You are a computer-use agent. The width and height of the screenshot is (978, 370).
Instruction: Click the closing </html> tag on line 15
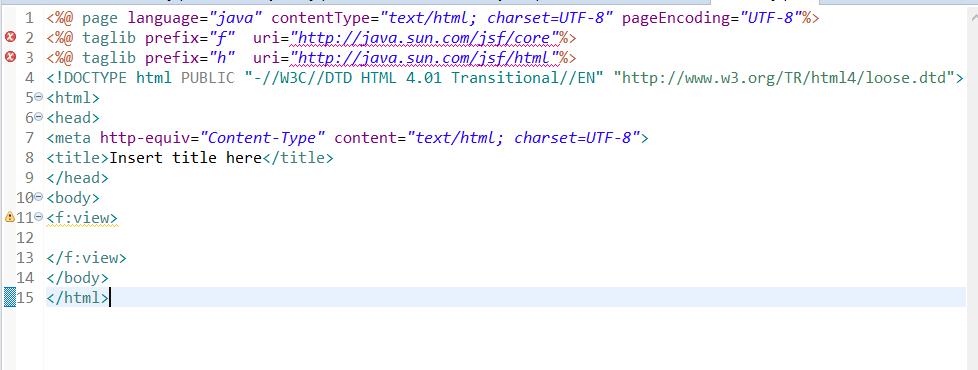click(77, 298)
